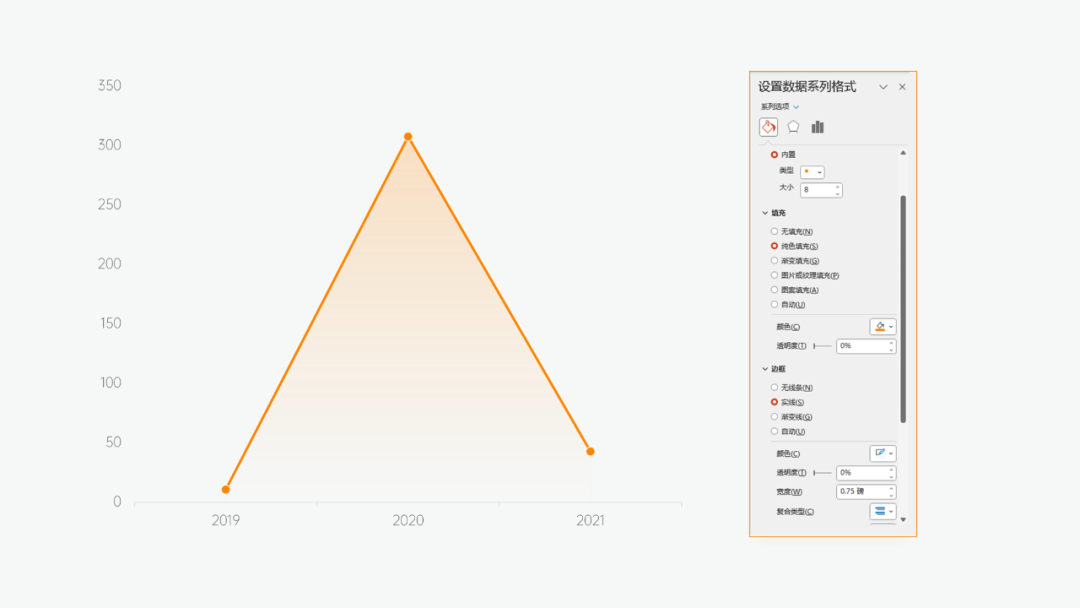Select the 无填充 (no fill) radio button
The width and height of the screenshot is (1080, 608).
pos(774,232)
